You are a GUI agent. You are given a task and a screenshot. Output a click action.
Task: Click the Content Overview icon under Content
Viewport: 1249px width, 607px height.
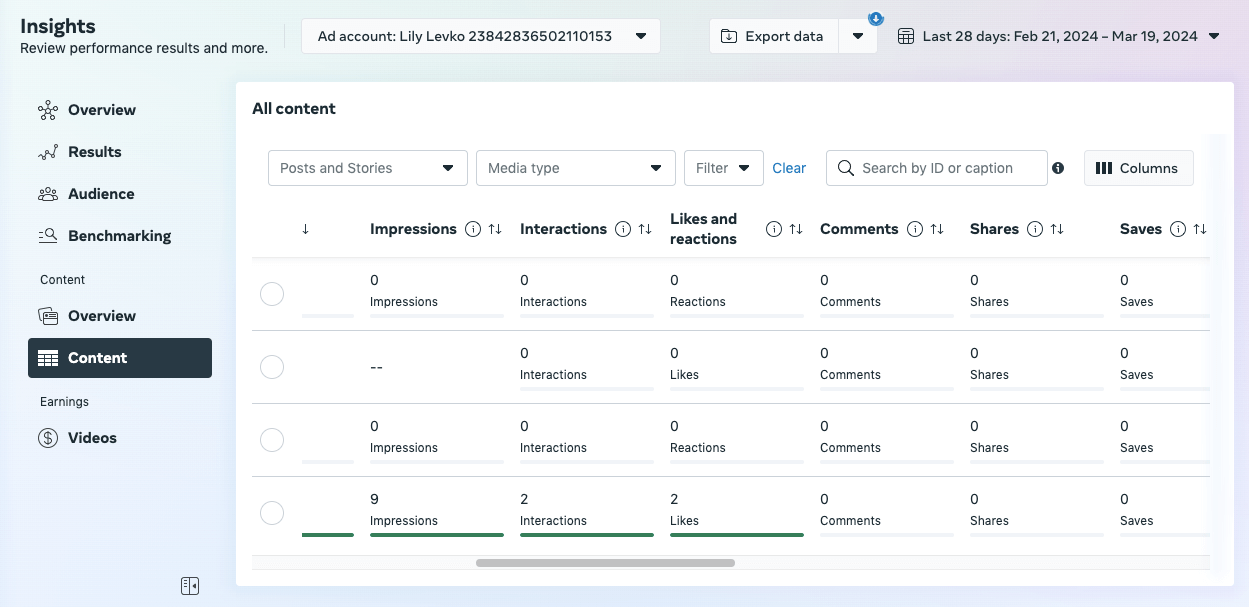48,316
